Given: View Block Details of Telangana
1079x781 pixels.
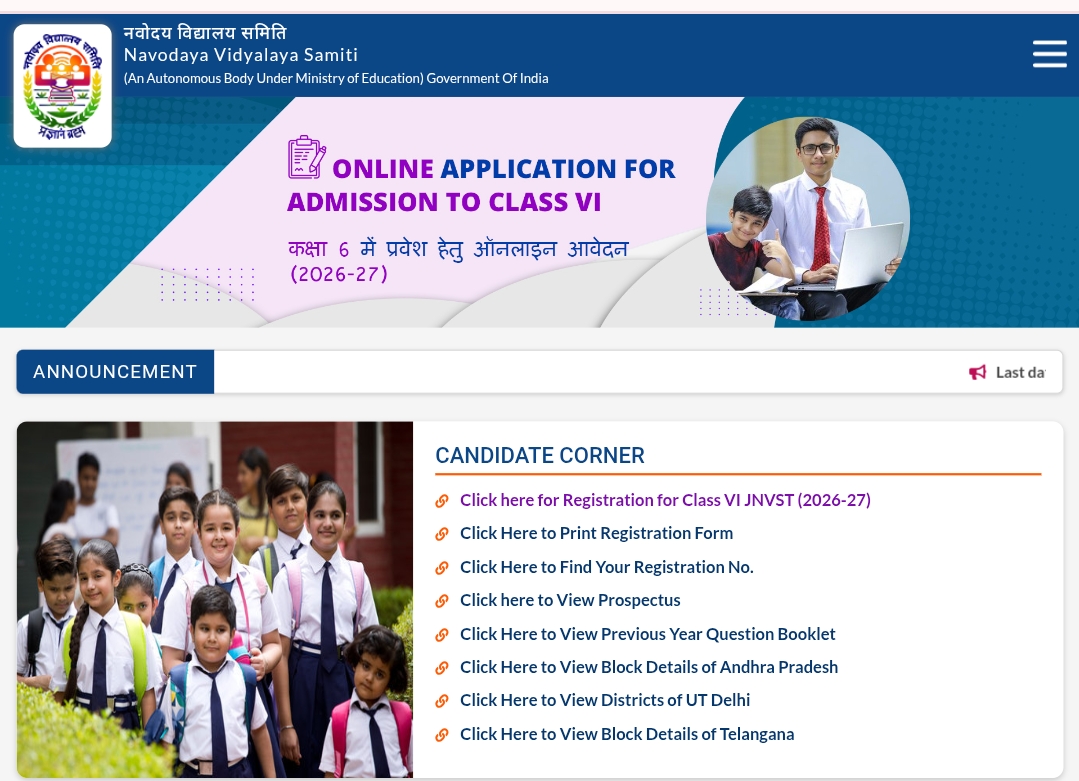Looking at the screenshot, I should (x=627, y=734).
